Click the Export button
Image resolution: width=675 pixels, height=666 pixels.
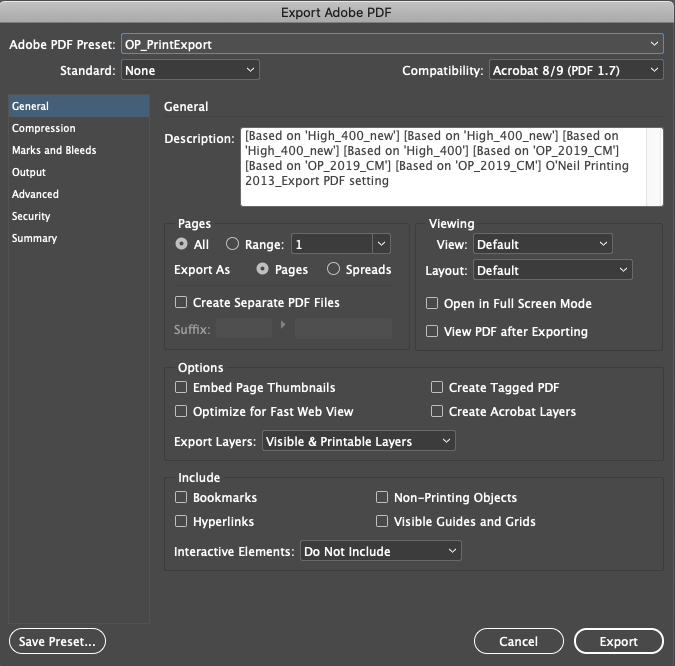[619, 641]
